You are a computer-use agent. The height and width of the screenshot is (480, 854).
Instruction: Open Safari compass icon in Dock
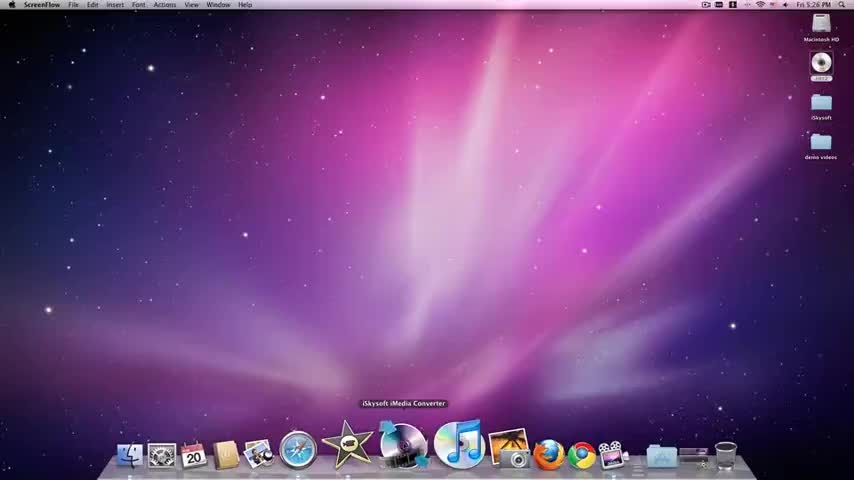(297, 450)
